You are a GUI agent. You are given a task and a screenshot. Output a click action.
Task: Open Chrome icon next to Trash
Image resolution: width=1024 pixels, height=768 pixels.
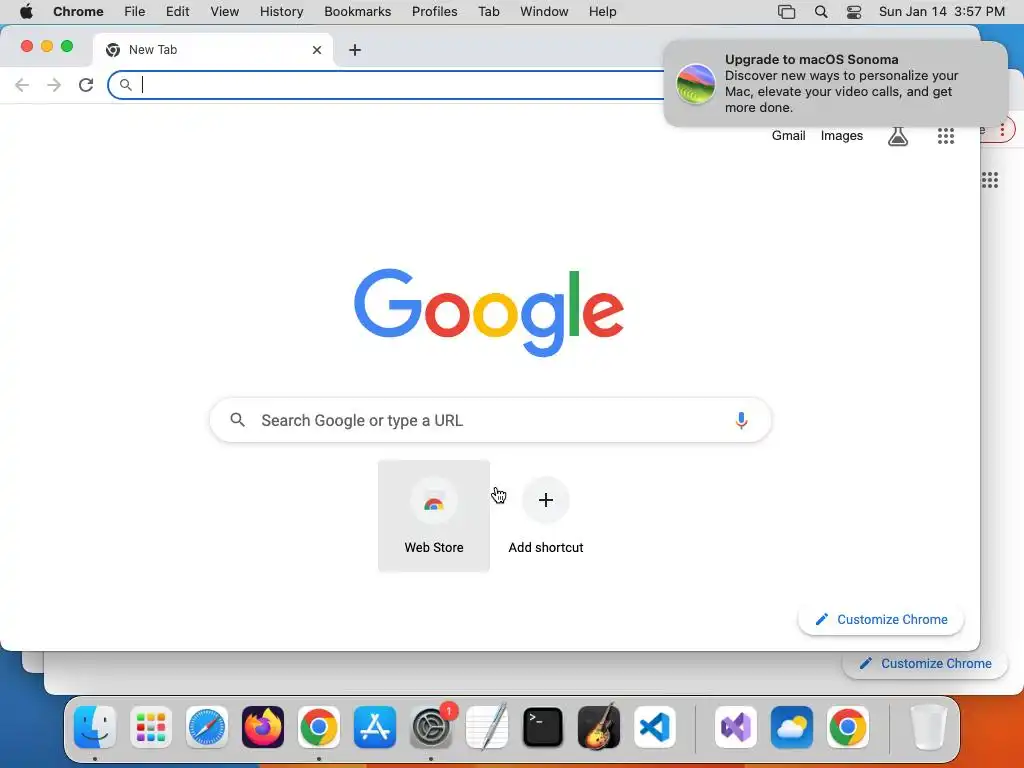coord(848,727)
